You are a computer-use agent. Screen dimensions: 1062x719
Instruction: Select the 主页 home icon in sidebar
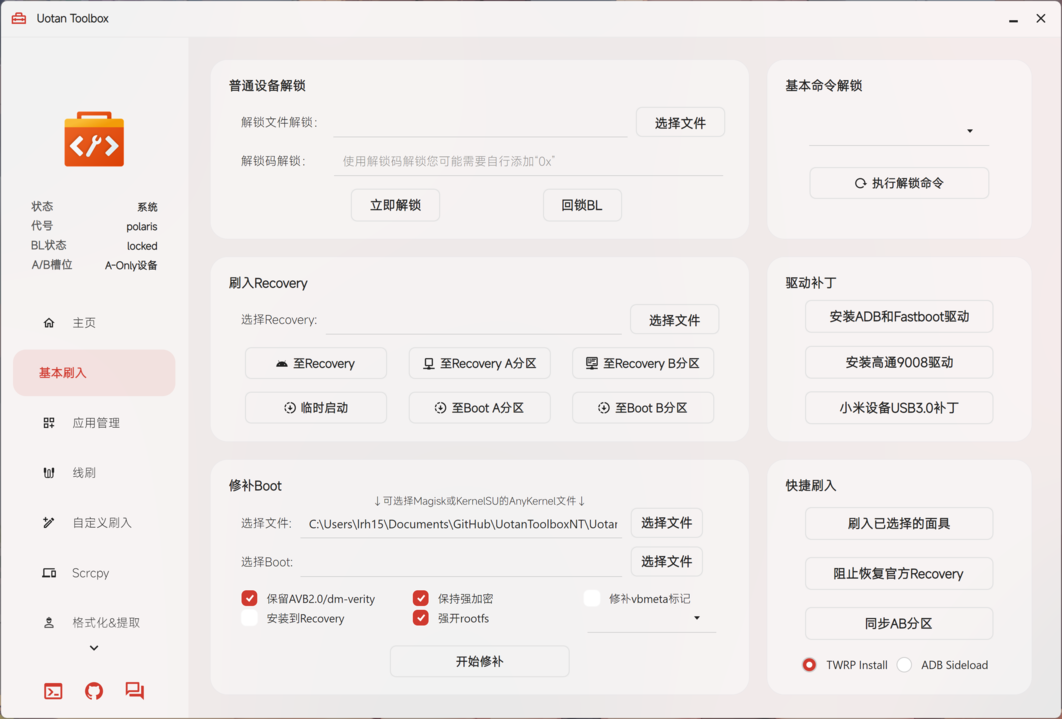pyautogui.click(x=48, y=322)
